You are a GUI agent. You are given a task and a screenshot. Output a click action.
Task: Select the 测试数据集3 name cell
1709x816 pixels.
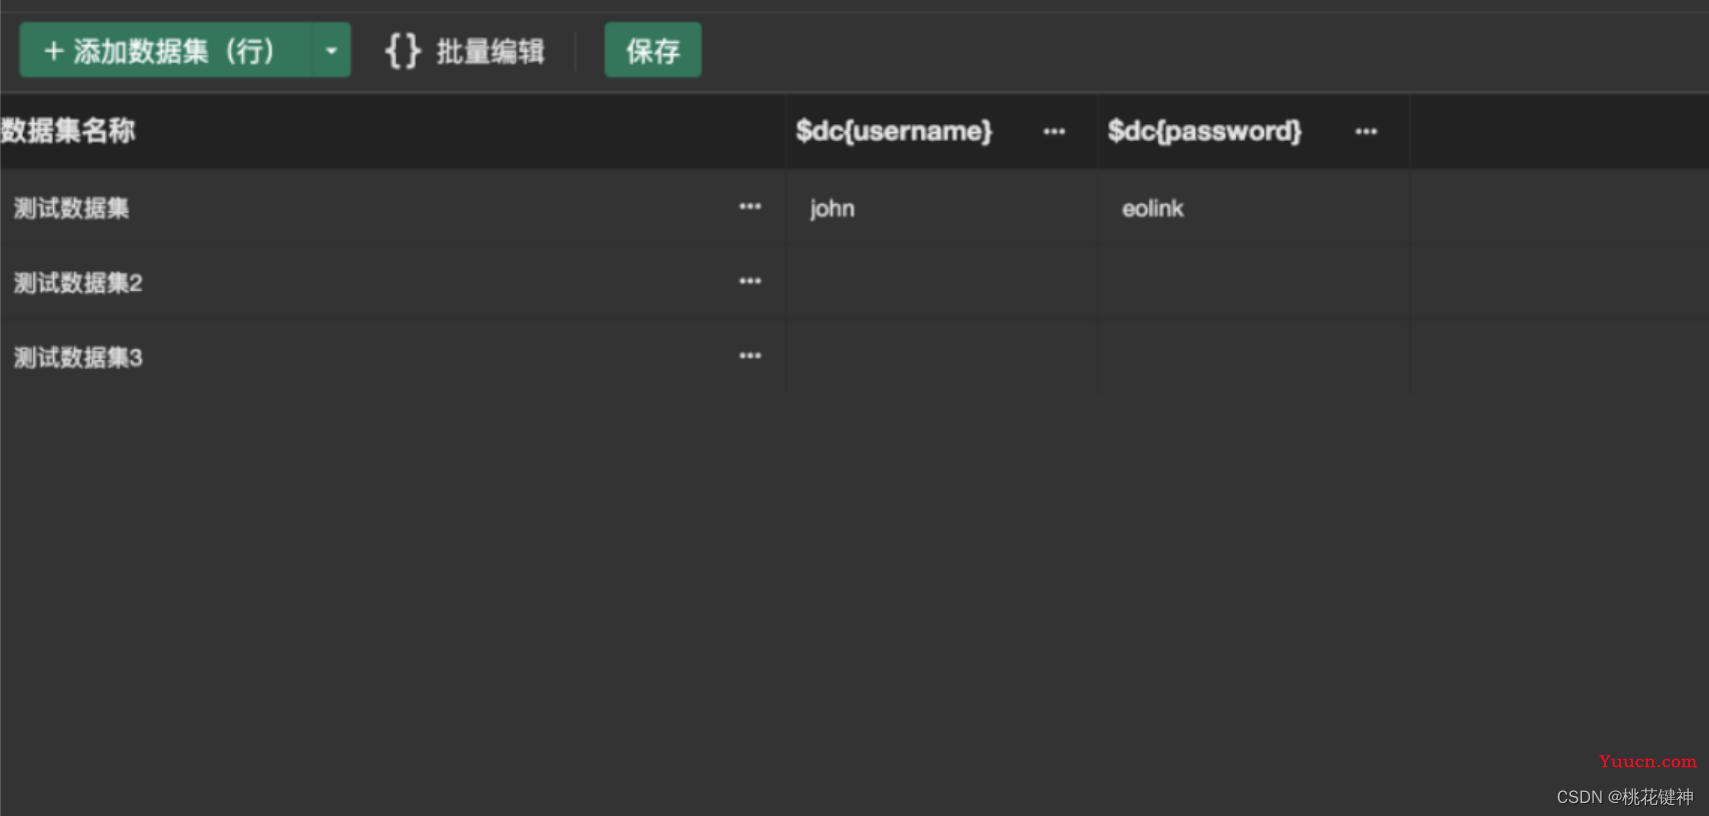(x=393, y=357)
